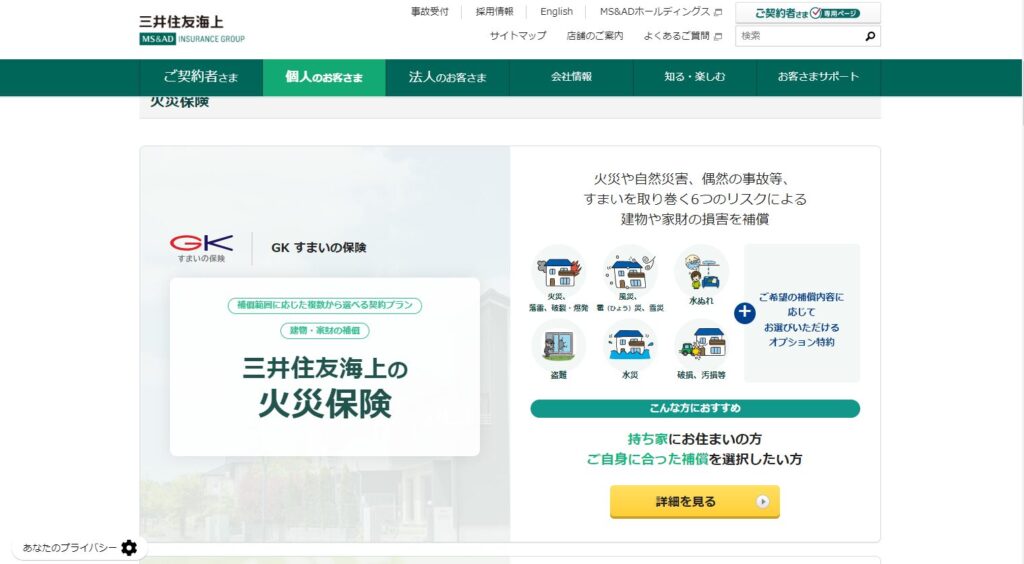1024x564 pixels.
Task: Click the 三井住友海上 site logo
Action: tap(192, 29)
